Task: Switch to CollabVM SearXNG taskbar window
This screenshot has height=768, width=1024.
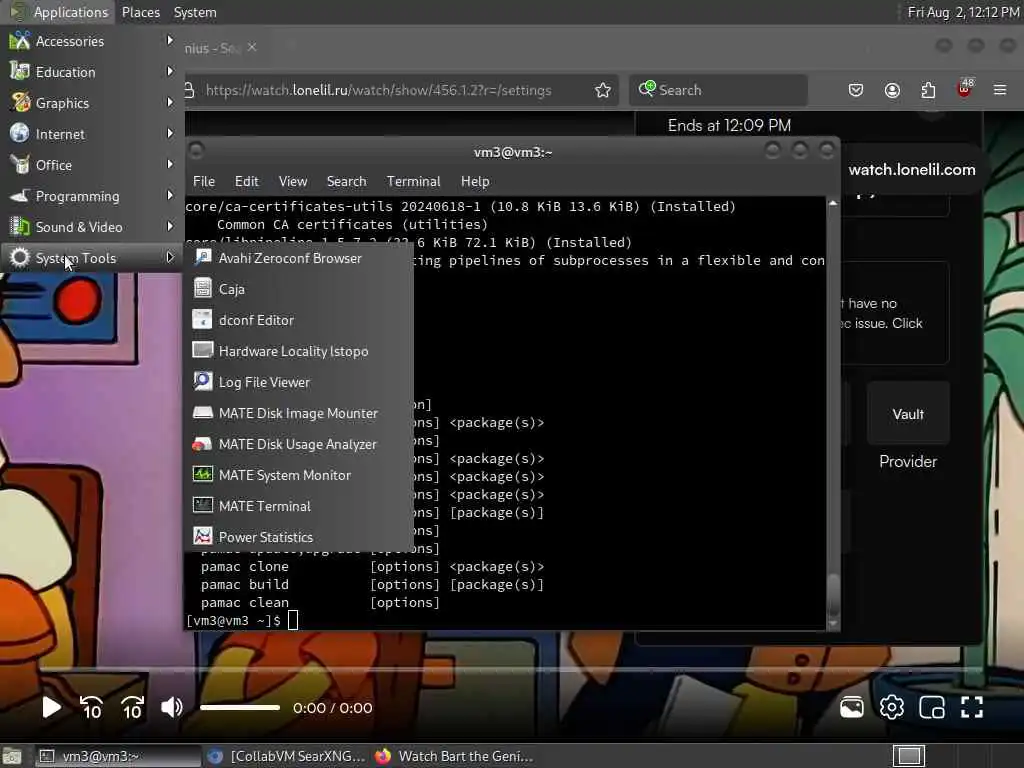Action: (x=286, y=756)
